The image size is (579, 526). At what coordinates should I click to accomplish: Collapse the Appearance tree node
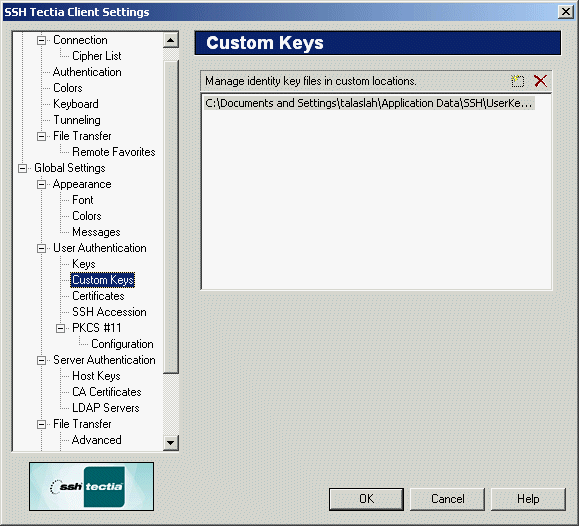click(41, 184)
